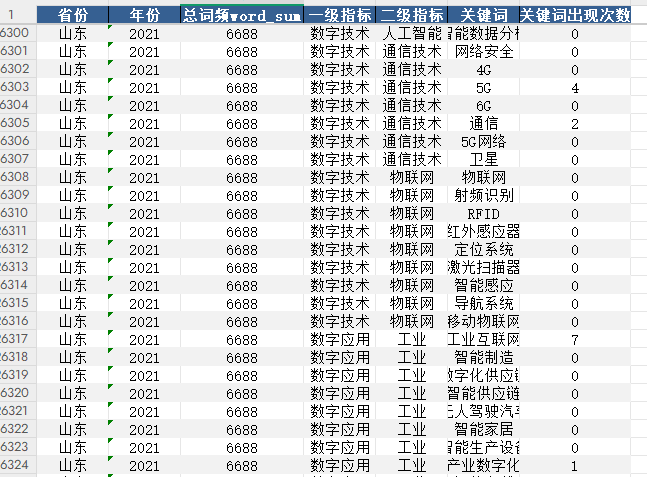Click the count value 2 in row 6305

pos(575,123)
